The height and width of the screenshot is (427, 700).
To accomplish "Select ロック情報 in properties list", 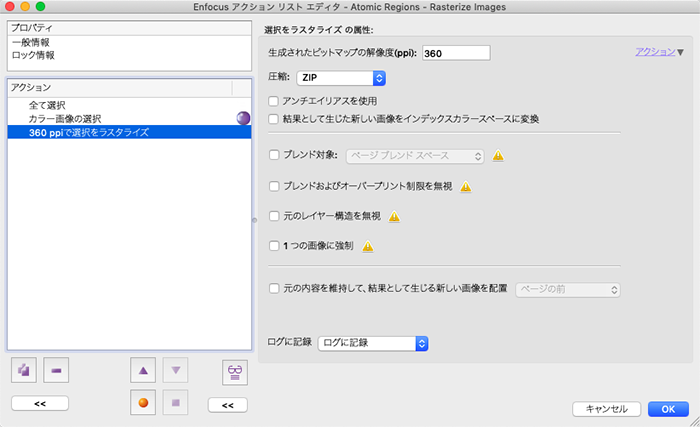I will (129, 55).
